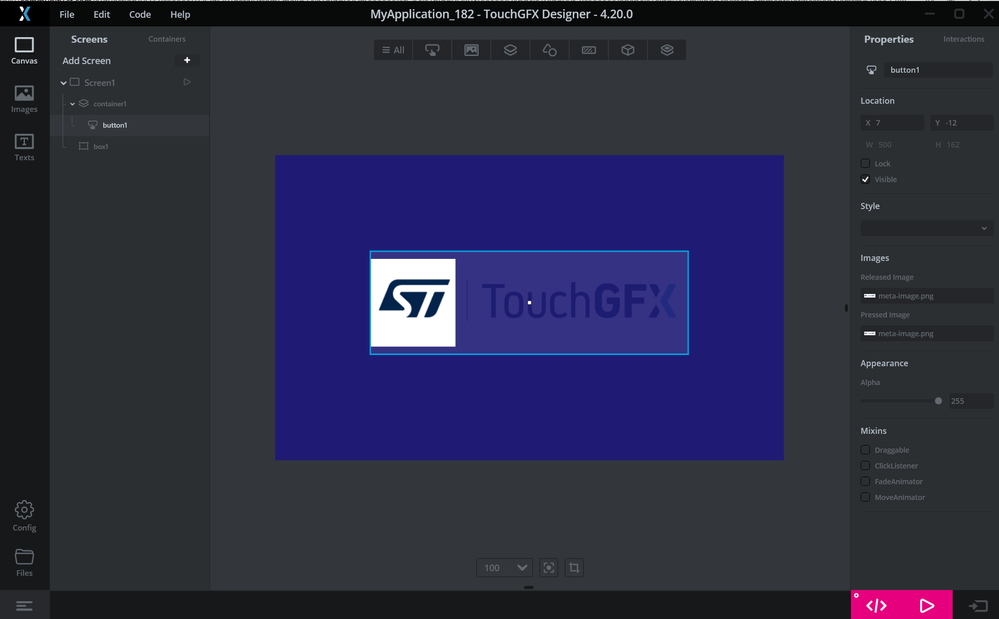The height and width of the screenshot is (619, 999).
Task: Collapse the Screen1 tree node
Action: (64, 83)
